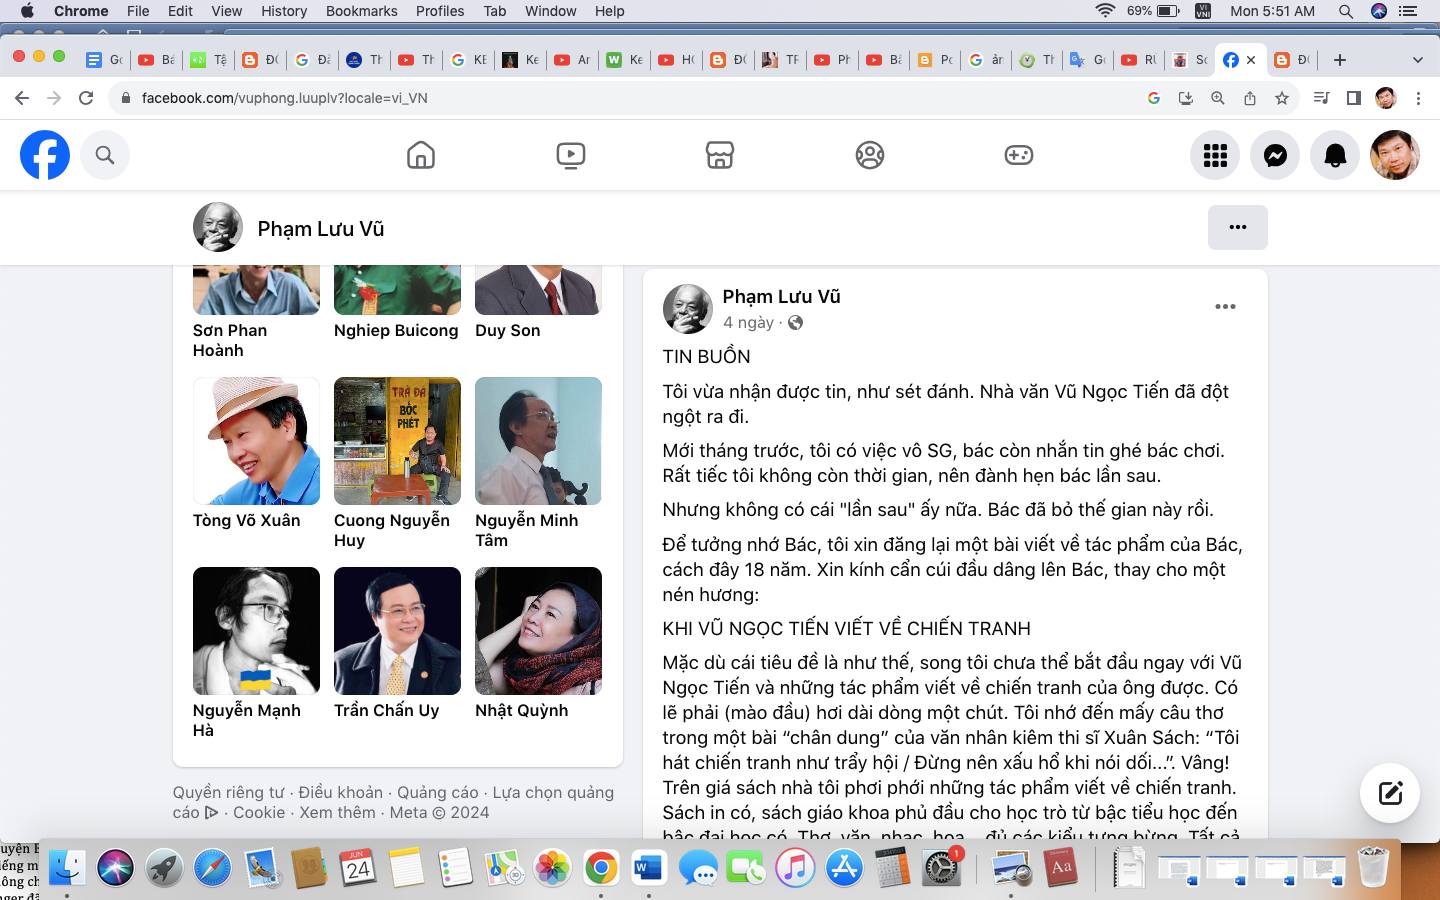
Task: Open Nhật Quỳnh friend profile link
Action: [521, 710]
